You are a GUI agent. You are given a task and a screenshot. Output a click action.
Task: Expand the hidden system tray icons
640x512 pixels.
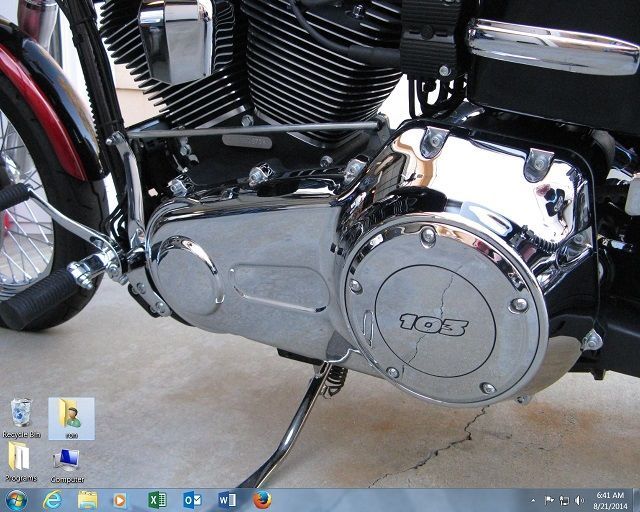tap(534, 500)
